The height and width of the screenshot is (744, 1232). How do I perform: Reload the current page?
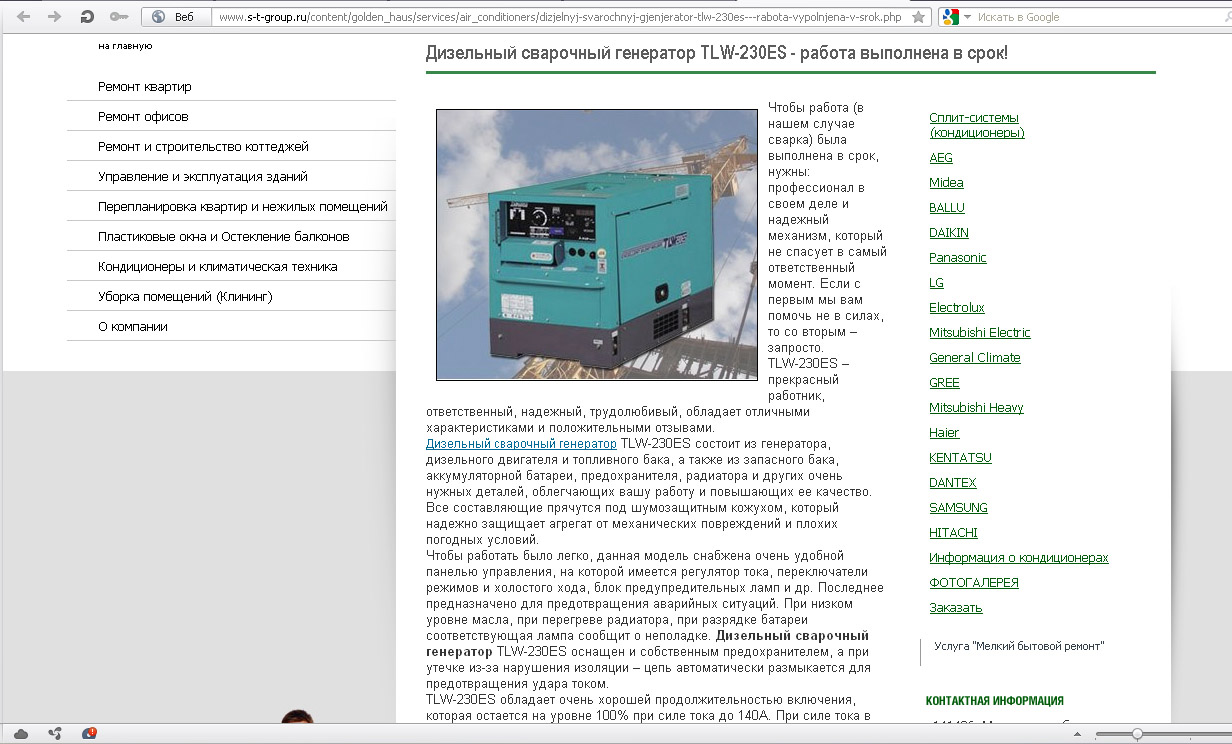point(87,17)
